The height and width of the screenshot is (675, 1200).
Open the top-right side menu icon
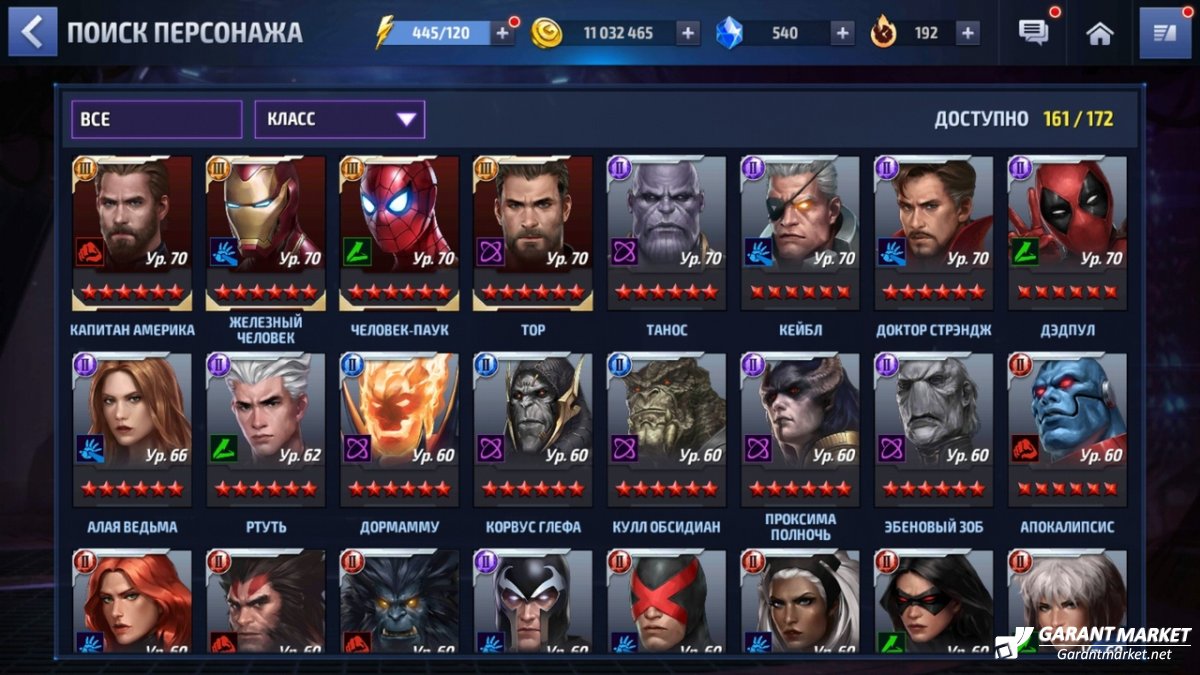pos(1165,33)
